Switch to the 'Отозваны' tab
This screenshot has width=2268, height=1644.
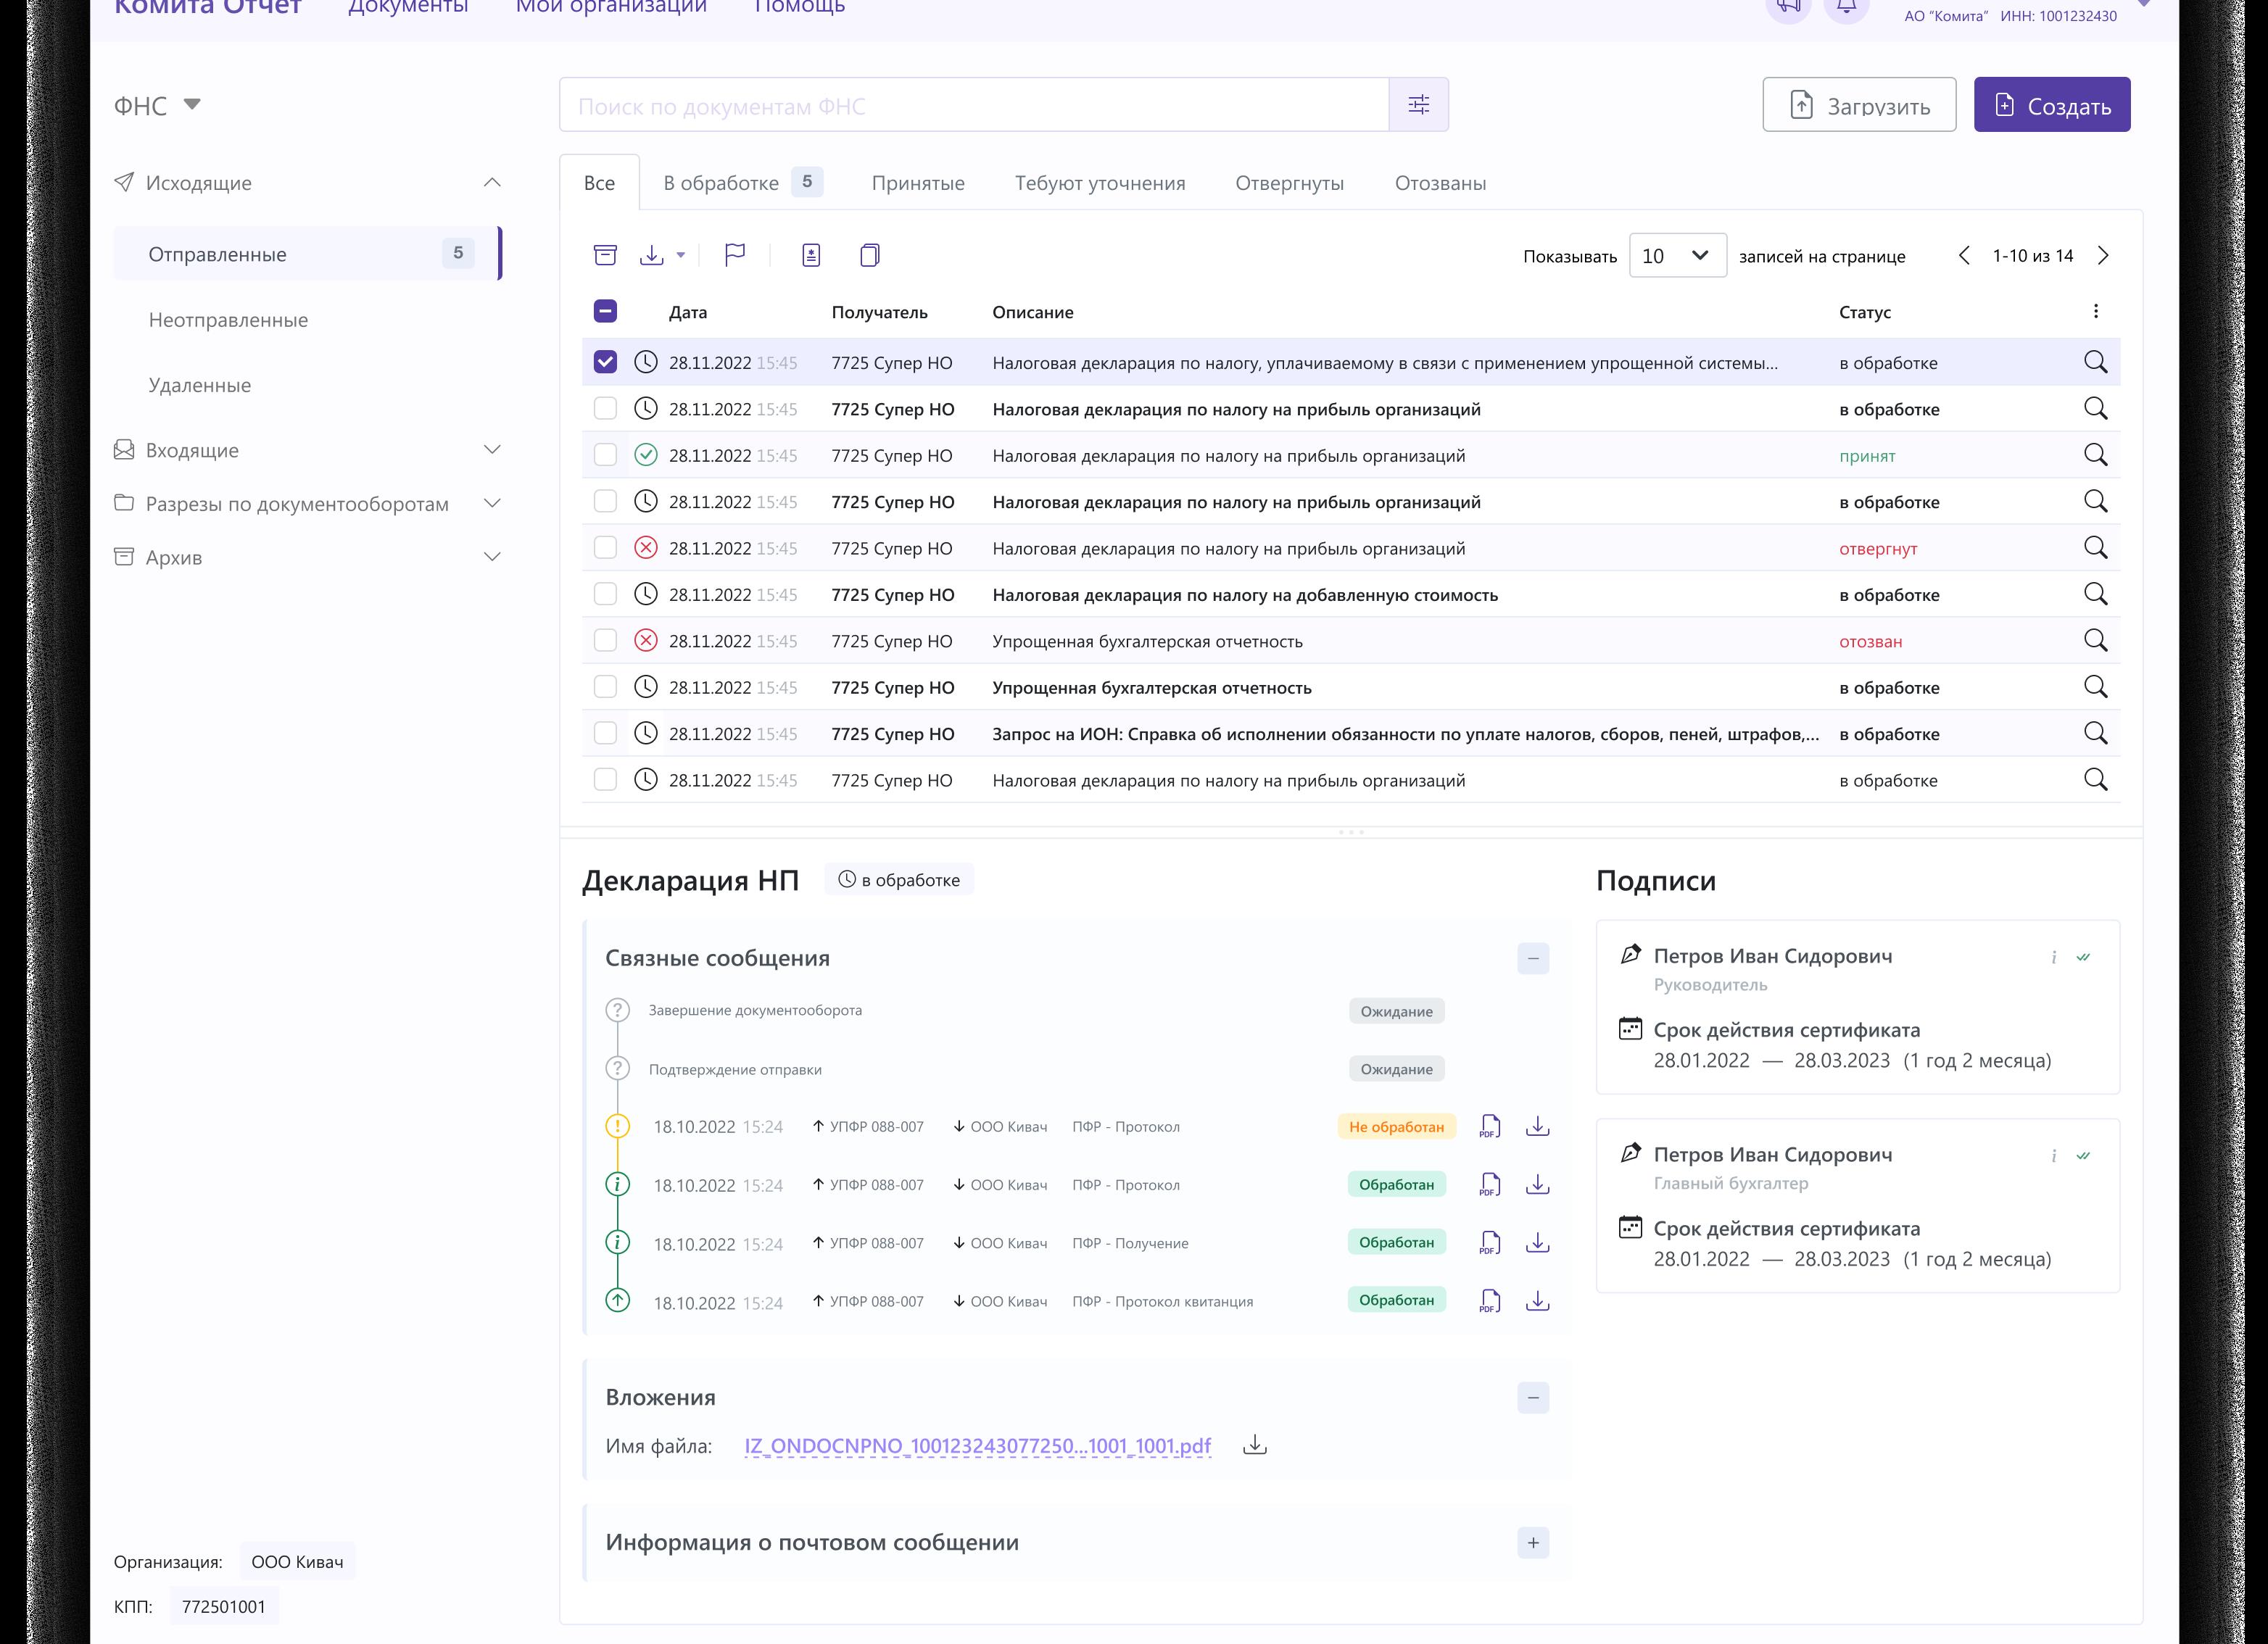[1440, 183]
